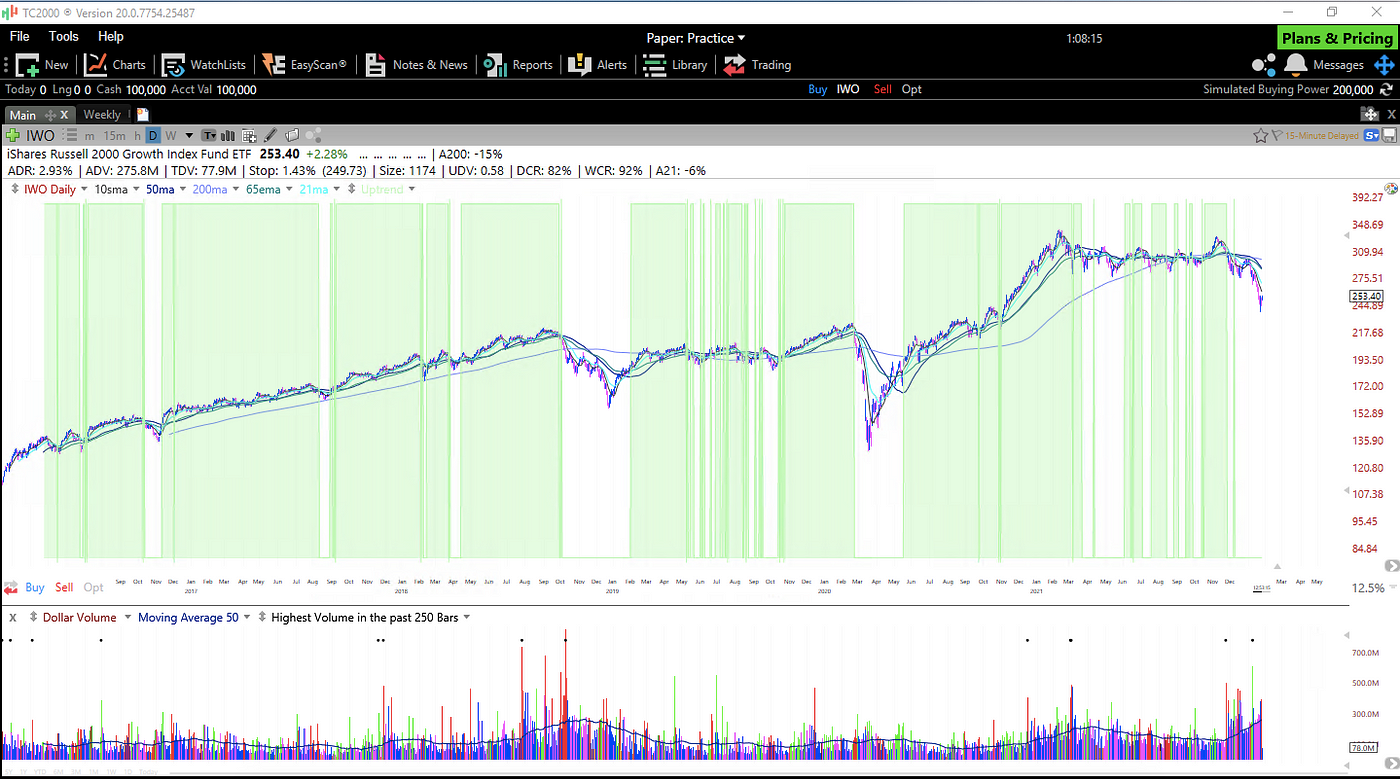
Task: Open the symbol list icon beside IWO
Action: coord(70,135)
